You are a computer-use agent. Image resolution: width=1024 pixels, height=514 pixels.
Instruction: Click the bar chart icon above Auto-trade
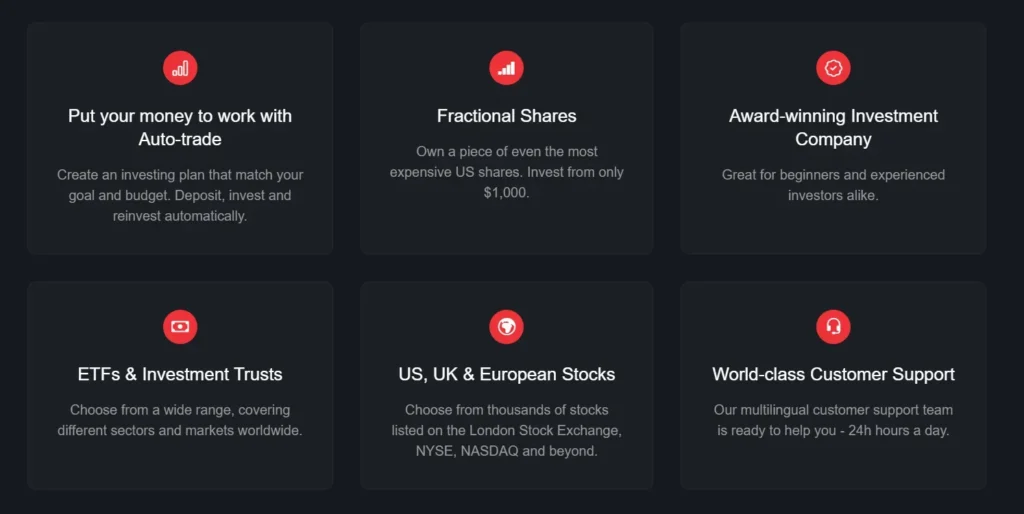tap(180, 68)
